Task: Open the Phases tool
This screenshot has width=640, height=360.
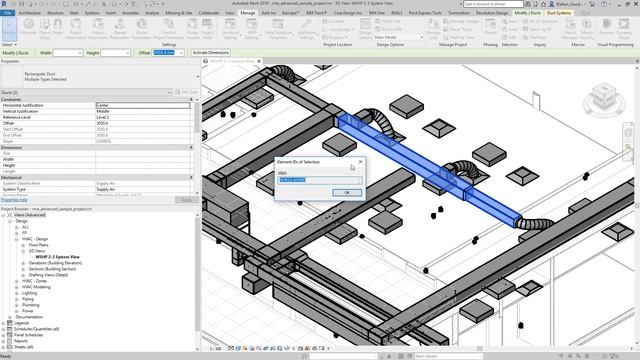Action: click(x=491, y=28)
